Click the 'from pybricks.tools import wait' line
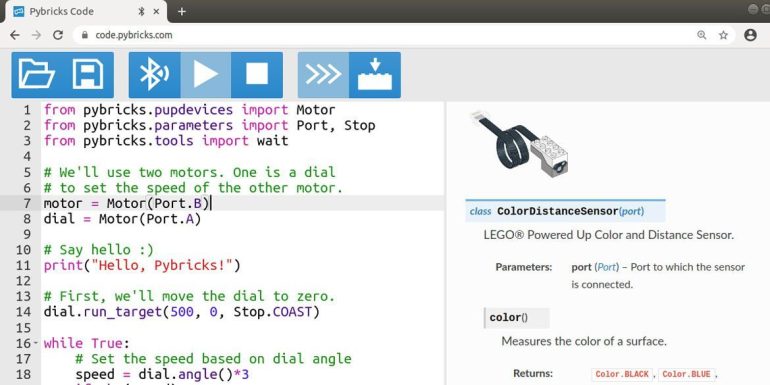The image size is (770, 385). pyautogui.click(x=166, y=141)
